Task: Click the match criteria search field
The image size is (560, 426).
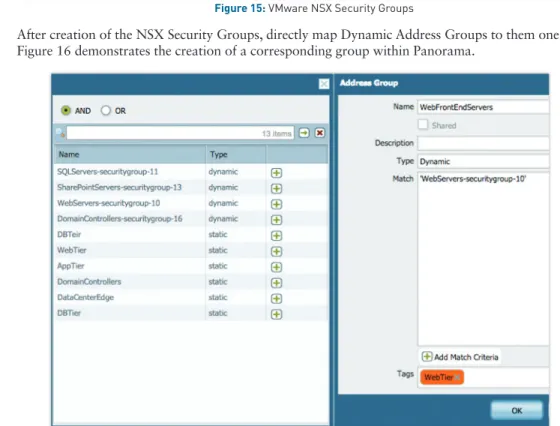Action: (180, 133)
